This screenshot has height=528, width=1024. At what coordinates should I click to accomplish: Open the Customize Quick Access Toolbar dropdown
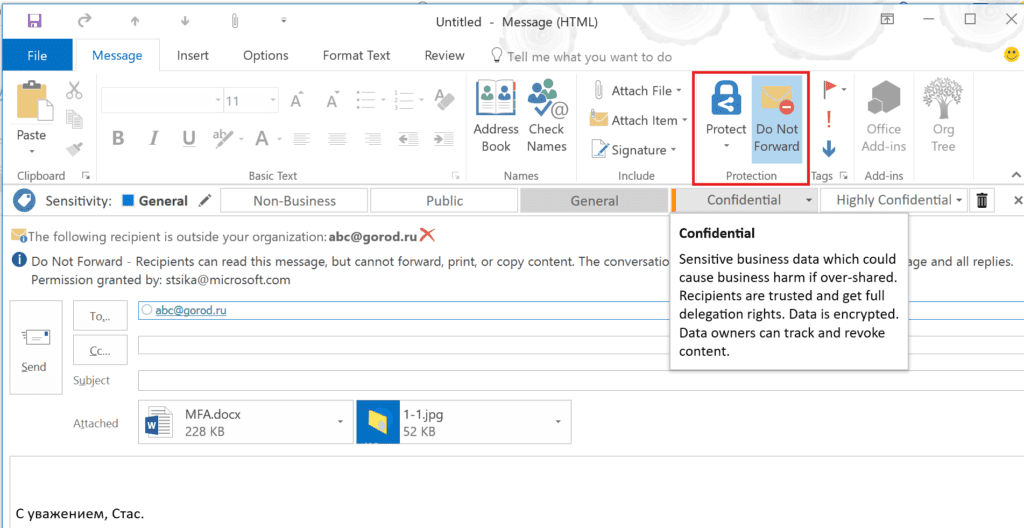pyautogui.click(x=283, y=21)
